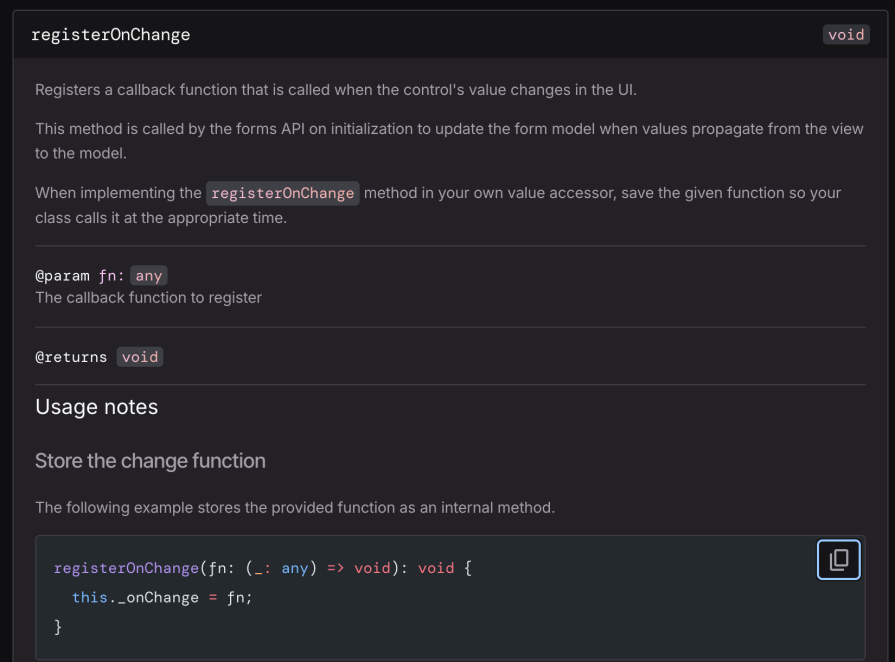Viewport: 895px width, 662px height.
Task: Click the 'Store the change function' heading
Action: click(150, 461)
